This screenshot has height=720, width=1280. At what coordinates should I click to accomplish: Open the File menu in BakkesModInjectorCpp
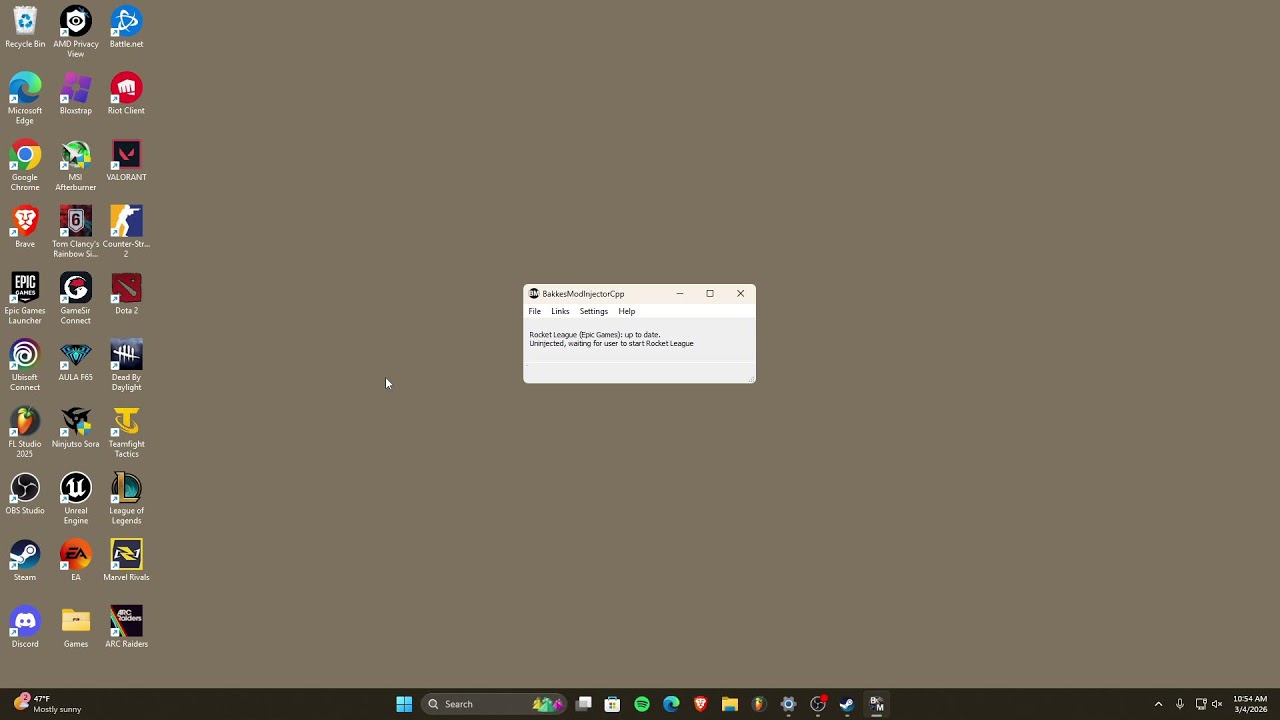coord(535,311)
